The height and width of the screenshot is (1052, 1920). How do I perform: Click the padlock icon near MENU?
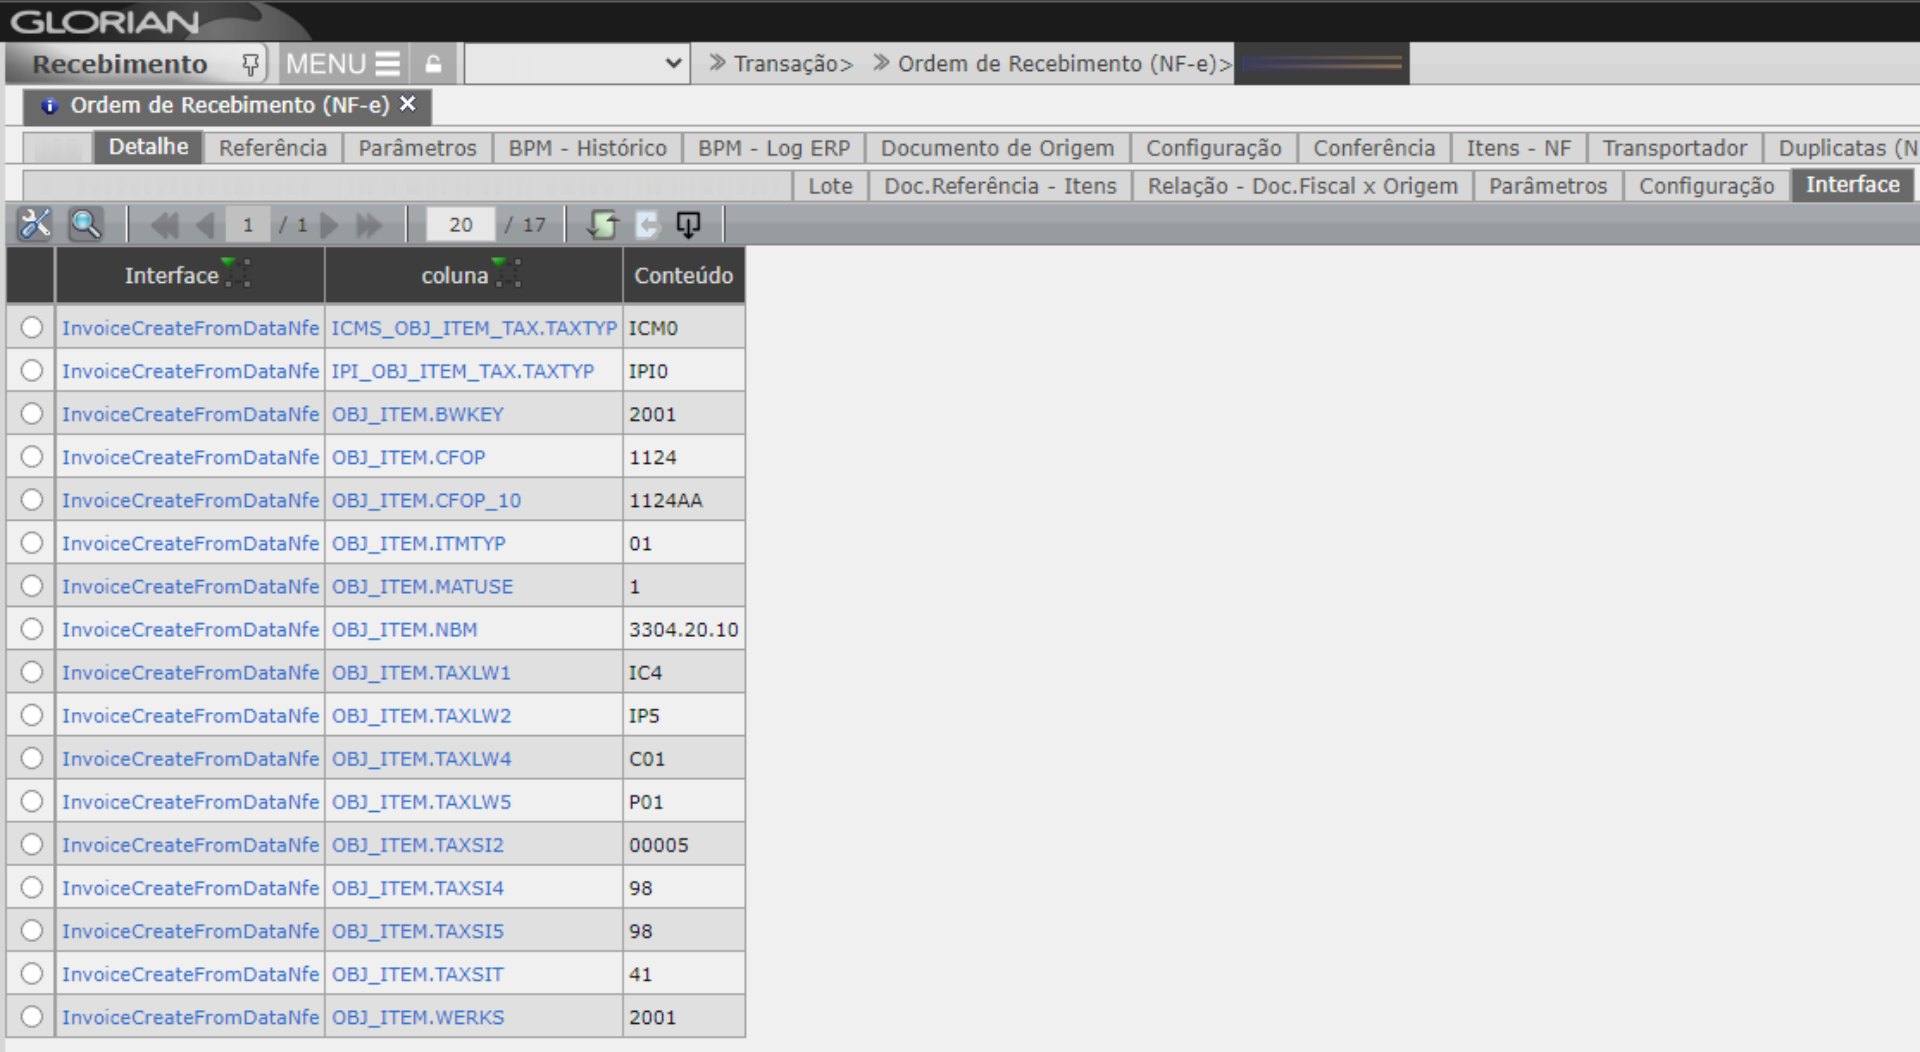point(432,62)
